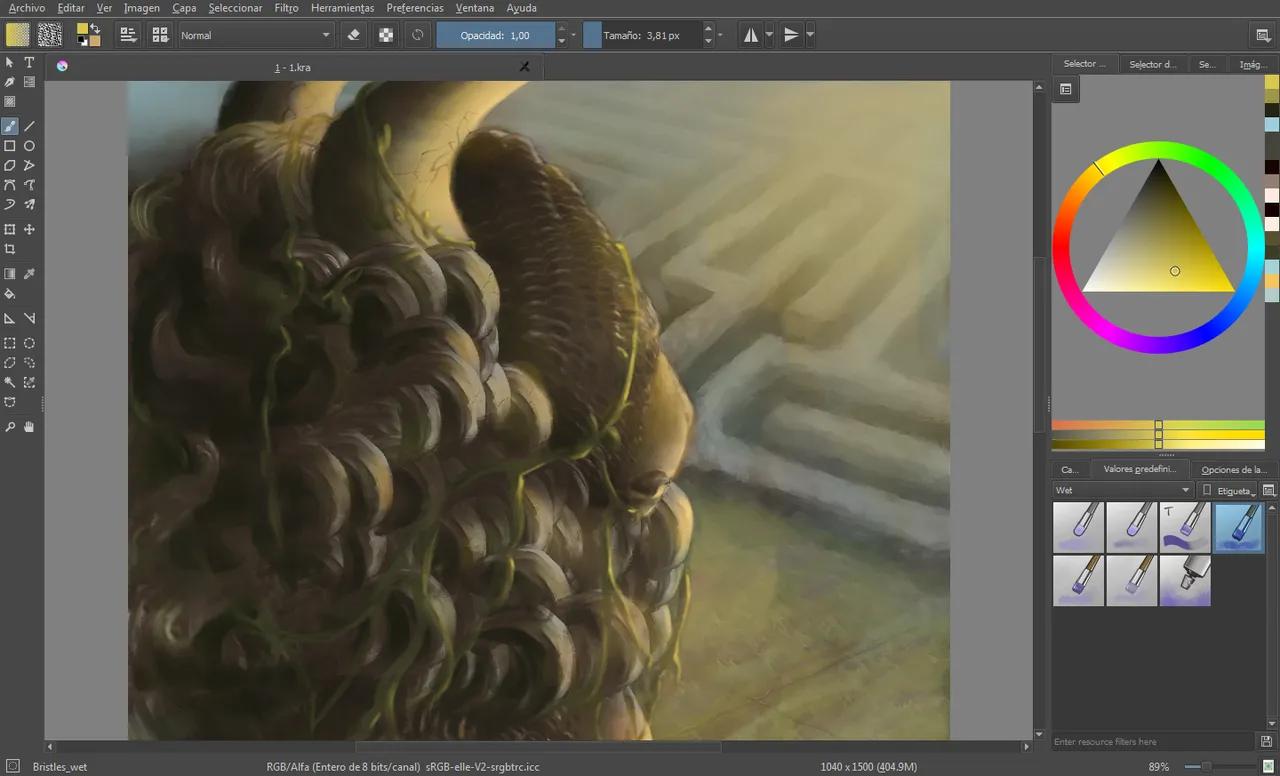Open the dropdown arrow beside Opacidad slider
This screenshot has width=1280, height=776.
[573, 35]
